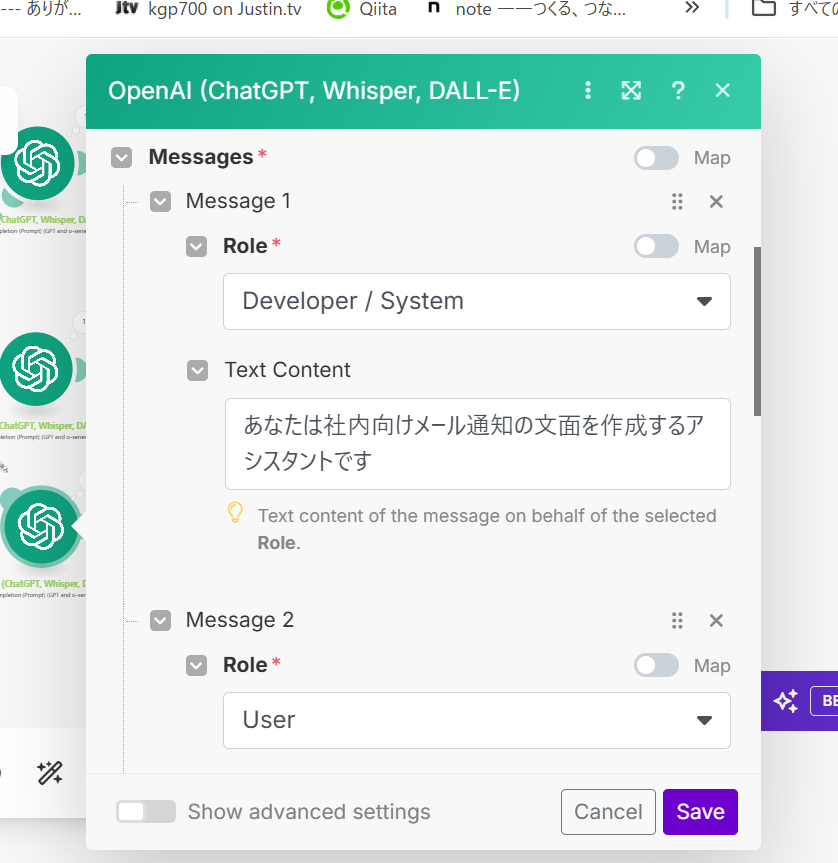Select the bottom OpenAI module on canvas
This screenshot has width=838, height=863.
40,527
